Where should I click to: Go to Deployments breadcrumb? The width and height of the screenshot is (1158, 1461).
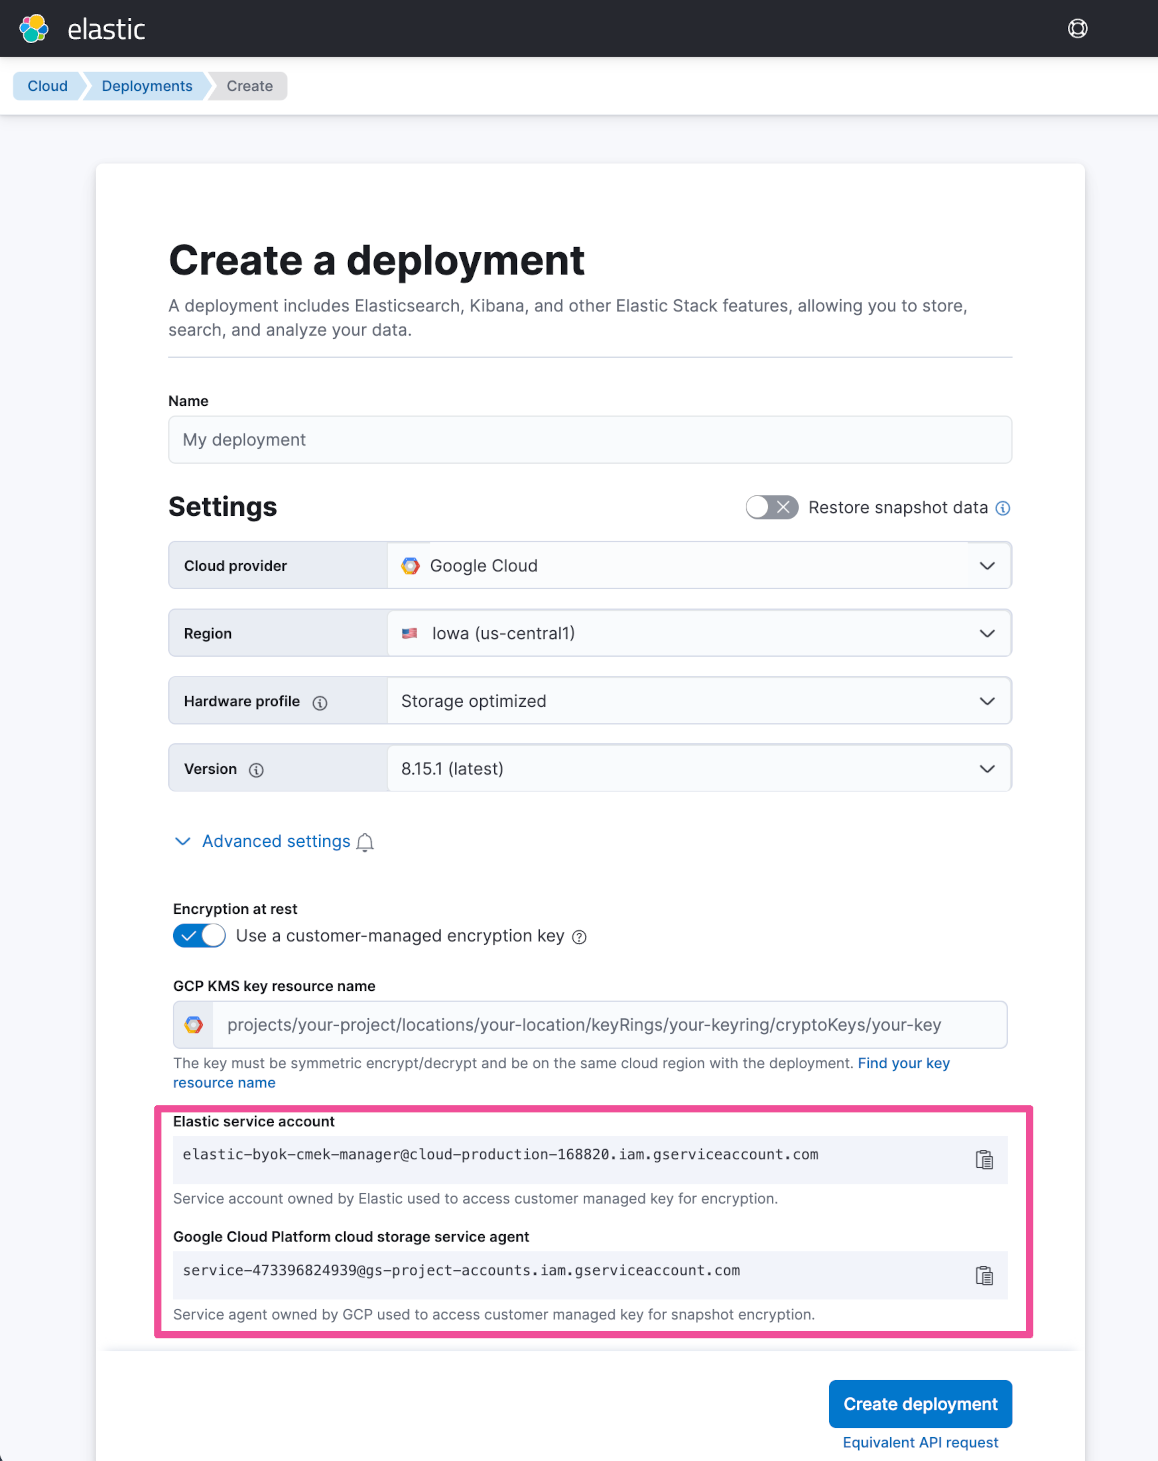point(147,86)
